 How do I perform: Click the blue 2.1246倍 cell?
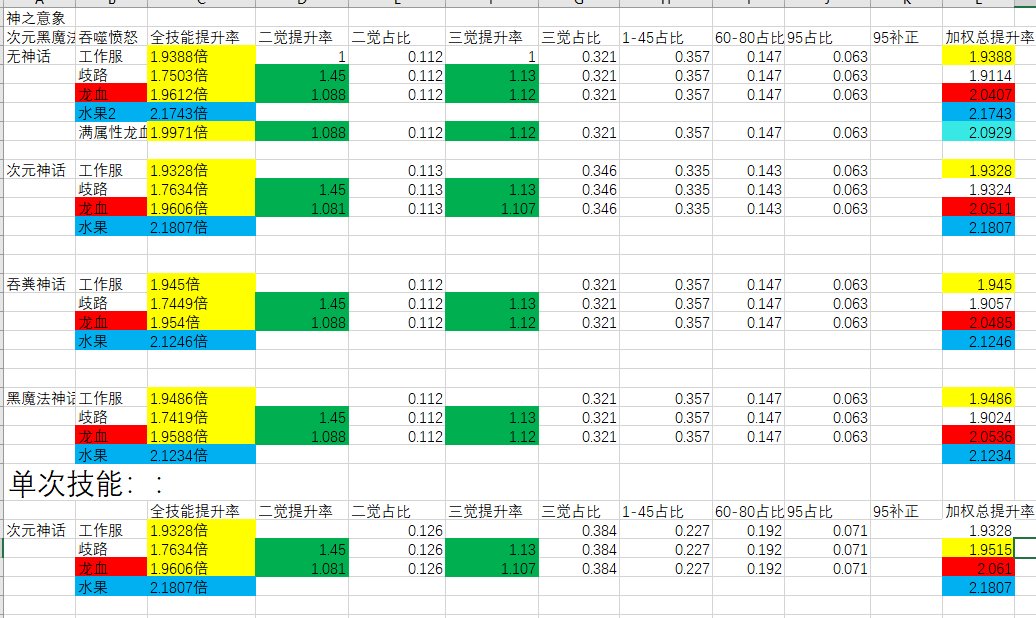pyautogui.click(x=201, y=341)
